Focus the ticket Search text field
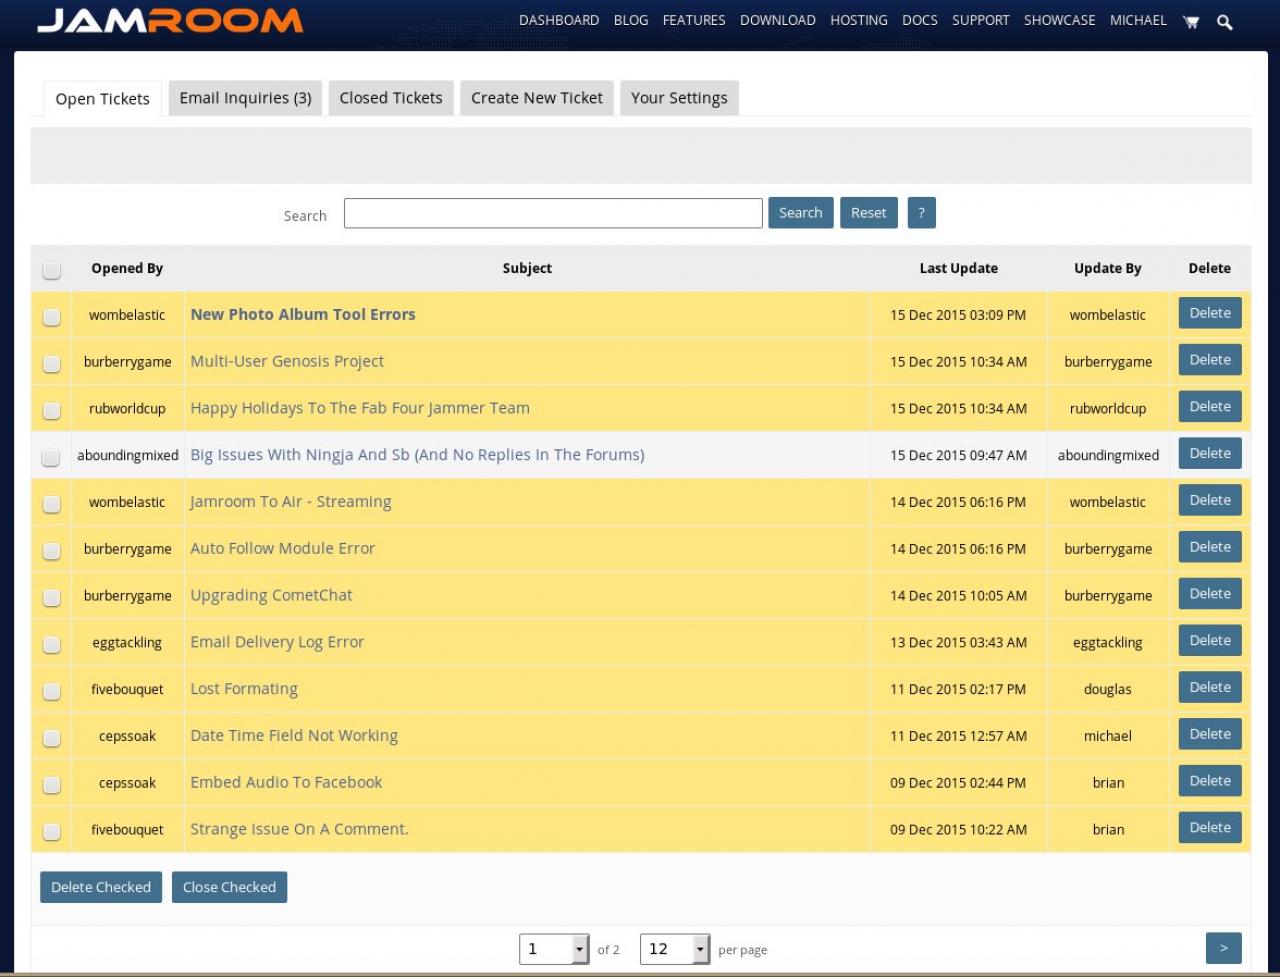The width and height of the screenshot is (1280, 977). [553, 213]
